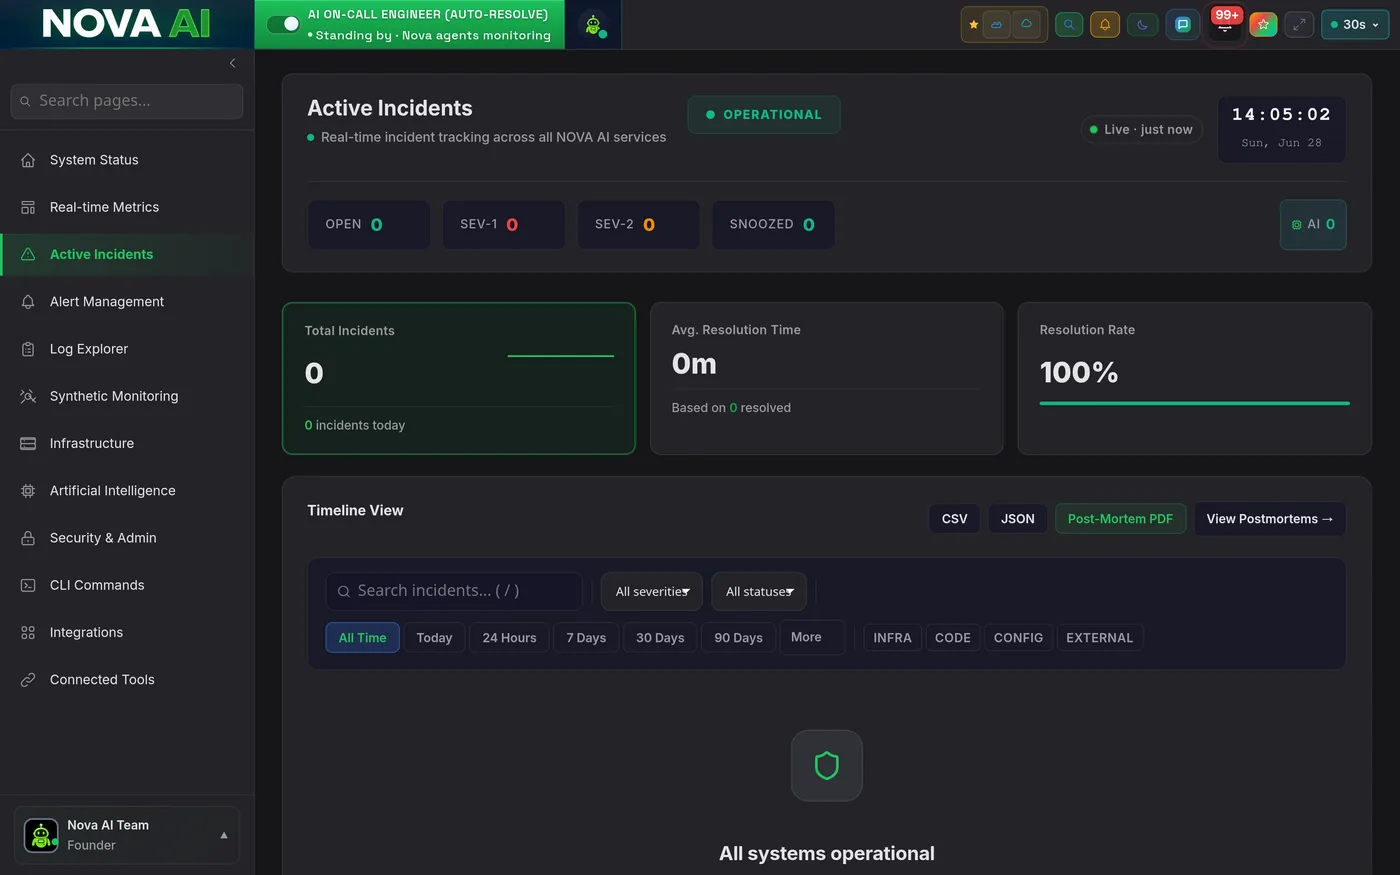Viewport: 1400px width, 875px height.
Task: Select the Today time range tab
Action: (x=434, y=638)
